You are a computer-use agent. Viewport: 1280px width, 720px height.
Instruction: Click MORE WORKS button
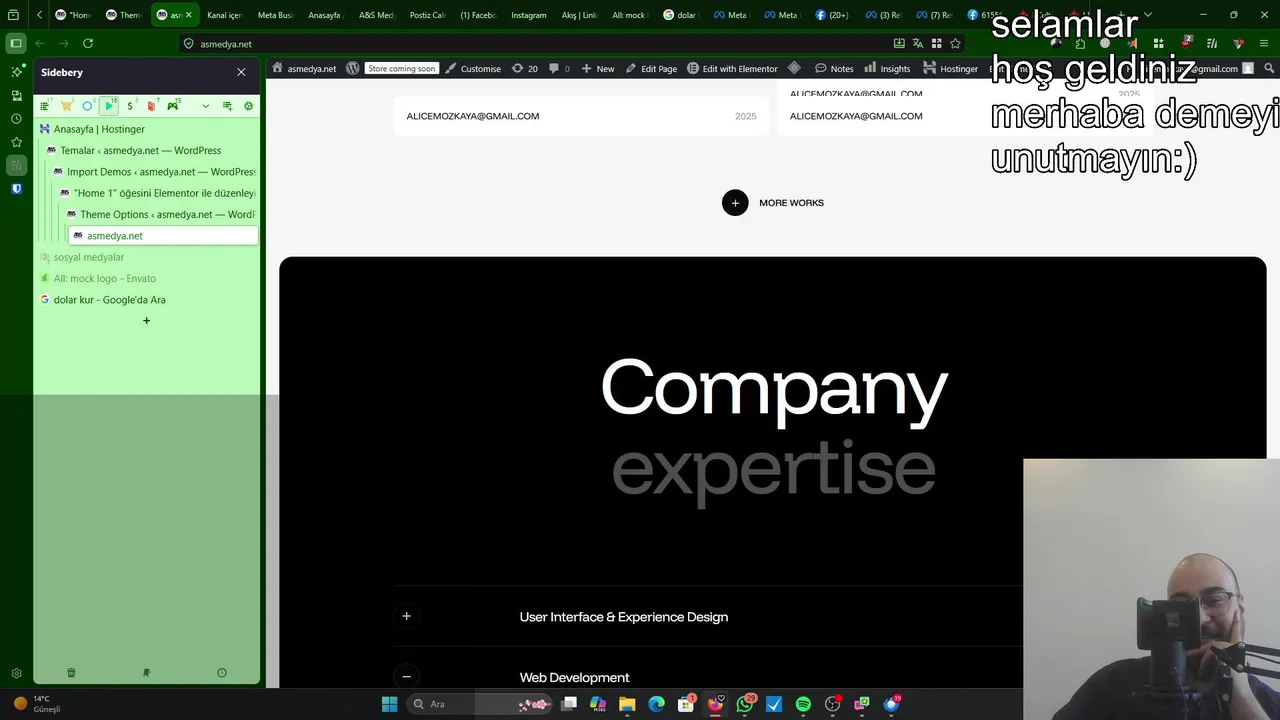(773, 203)
